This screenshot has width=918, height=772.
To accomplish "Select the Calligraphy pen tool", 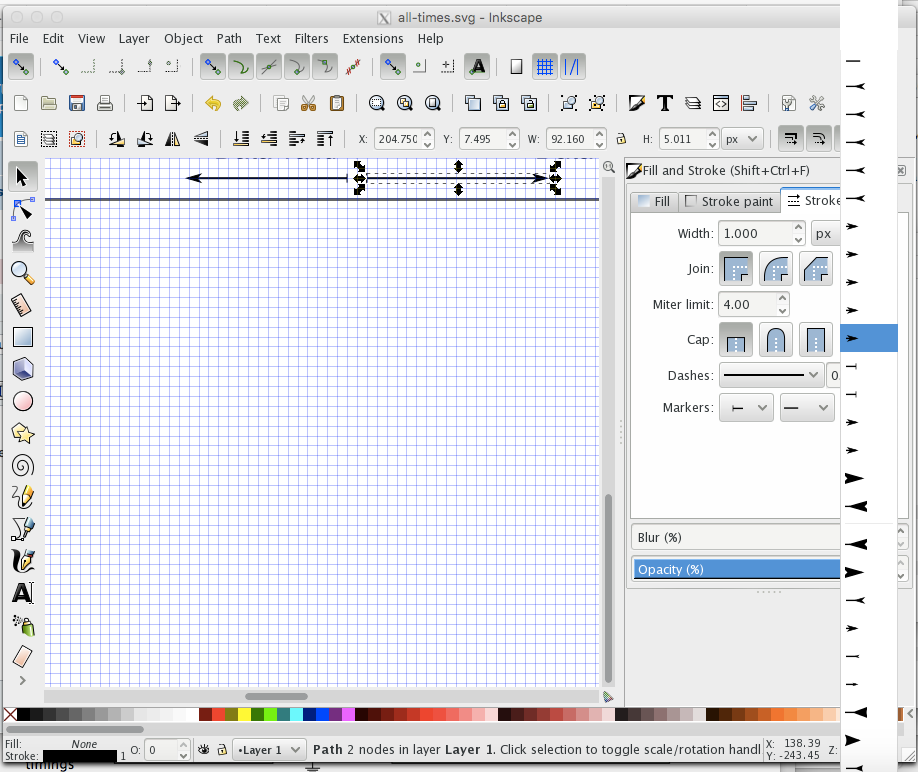I will coord(23,561).
